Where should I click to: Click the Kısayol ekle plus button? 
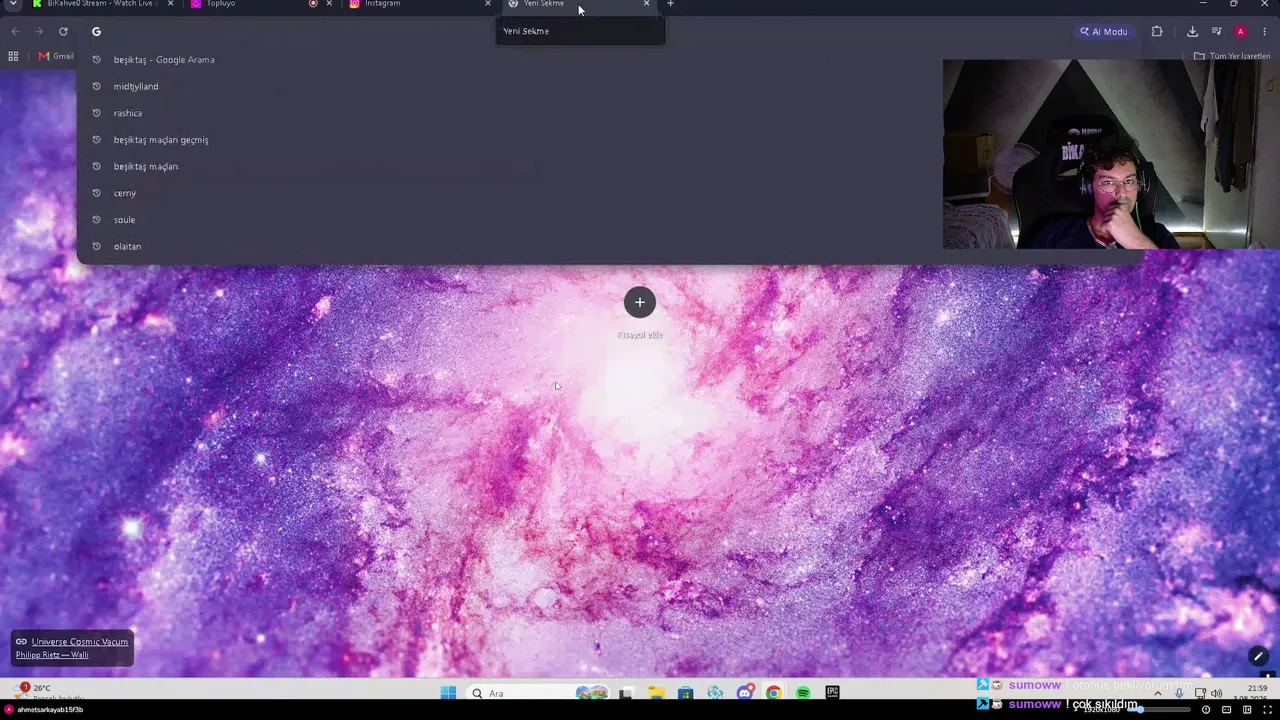click(640, 302)
